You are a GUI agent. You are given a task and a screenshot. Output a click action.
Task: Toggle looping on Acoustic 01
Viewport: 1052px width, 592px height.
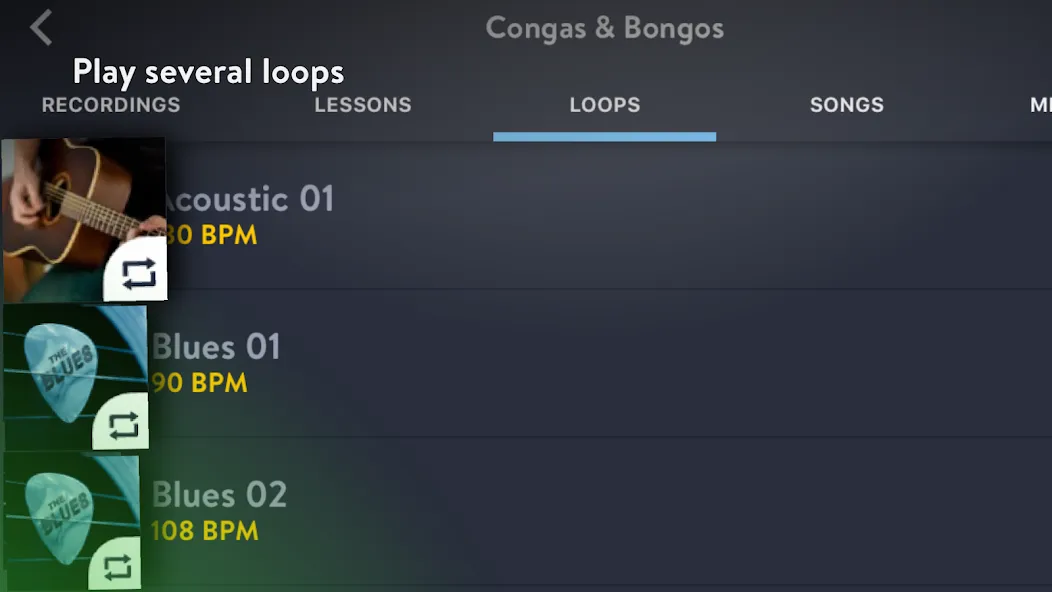tap(140, 269)
